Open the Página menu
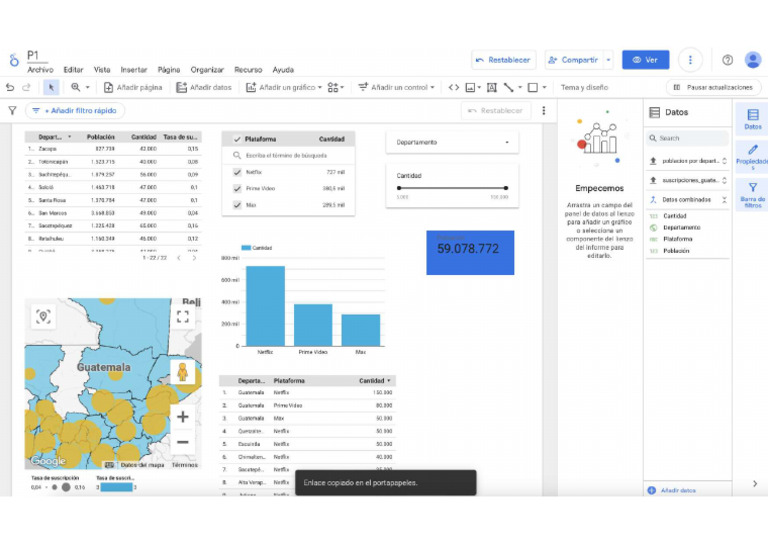Screen dimensions: 768x543 click(x=169, y=70)
